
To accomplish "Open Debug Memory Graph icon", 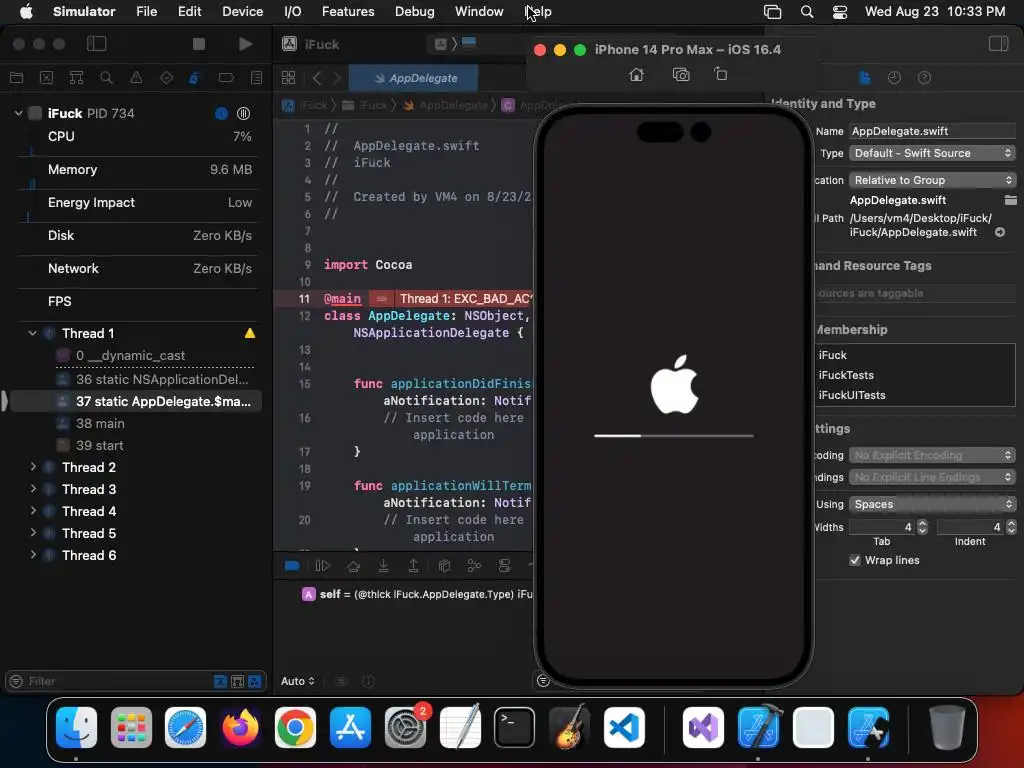I will coord(474,566).
